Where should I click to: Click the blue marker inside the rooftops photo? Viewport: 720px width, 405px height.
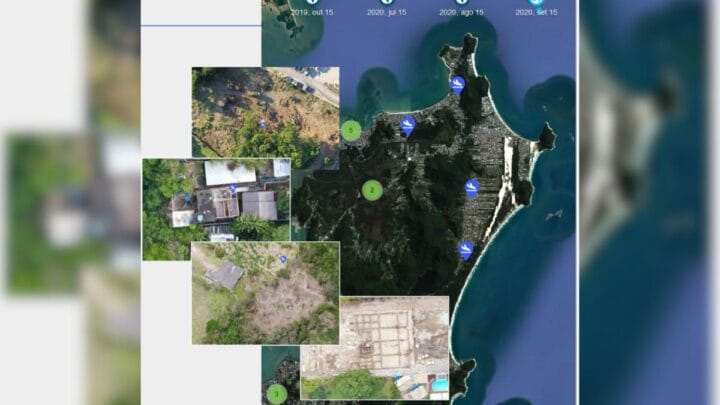point(233,188)
